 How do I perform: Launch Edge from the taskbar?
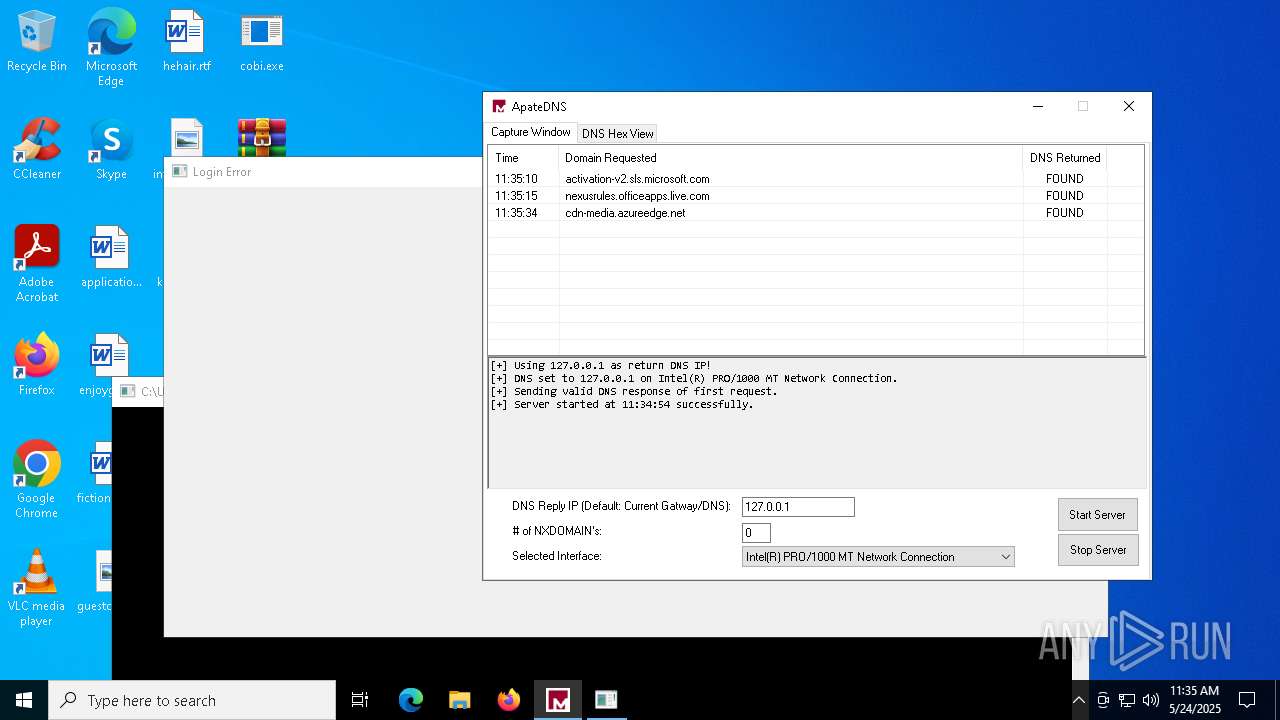coord(411,700)
